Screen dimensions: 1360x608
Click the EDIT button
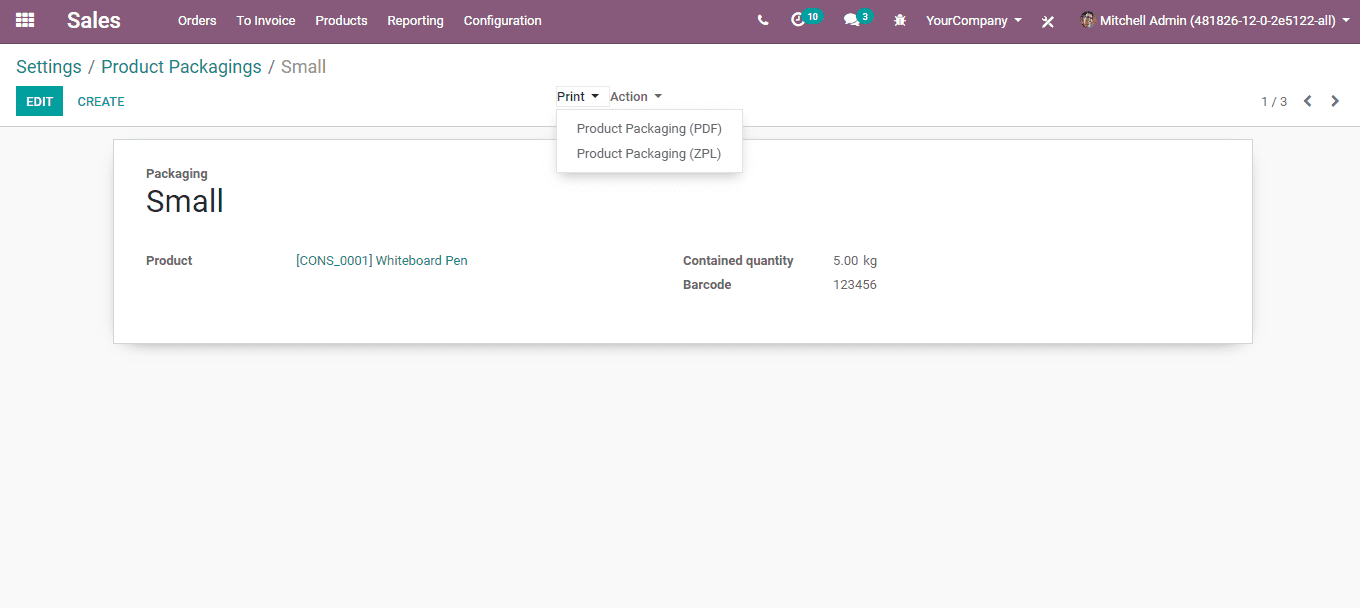pos(39,101)
